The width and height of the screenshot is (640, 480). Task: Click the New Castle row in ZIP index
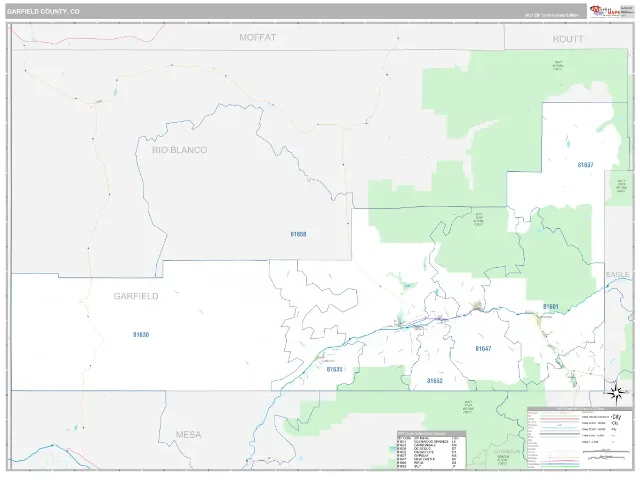tap(427, 459)
